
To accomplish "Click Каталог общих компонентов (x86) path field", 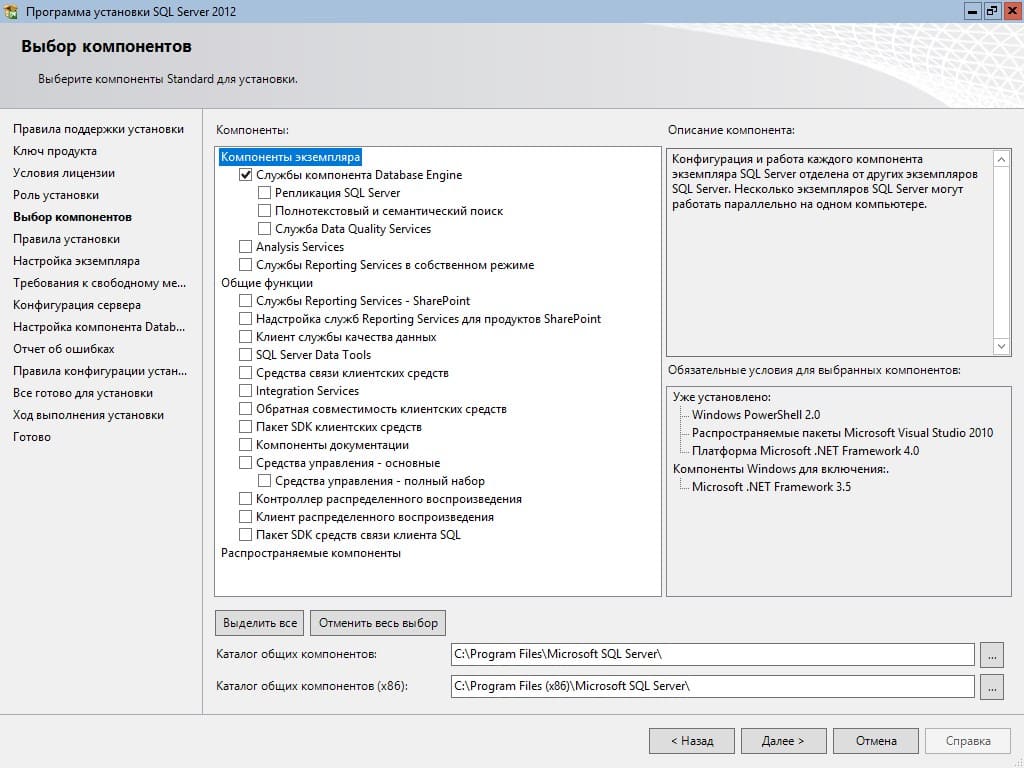I will (x=712, y=686).
